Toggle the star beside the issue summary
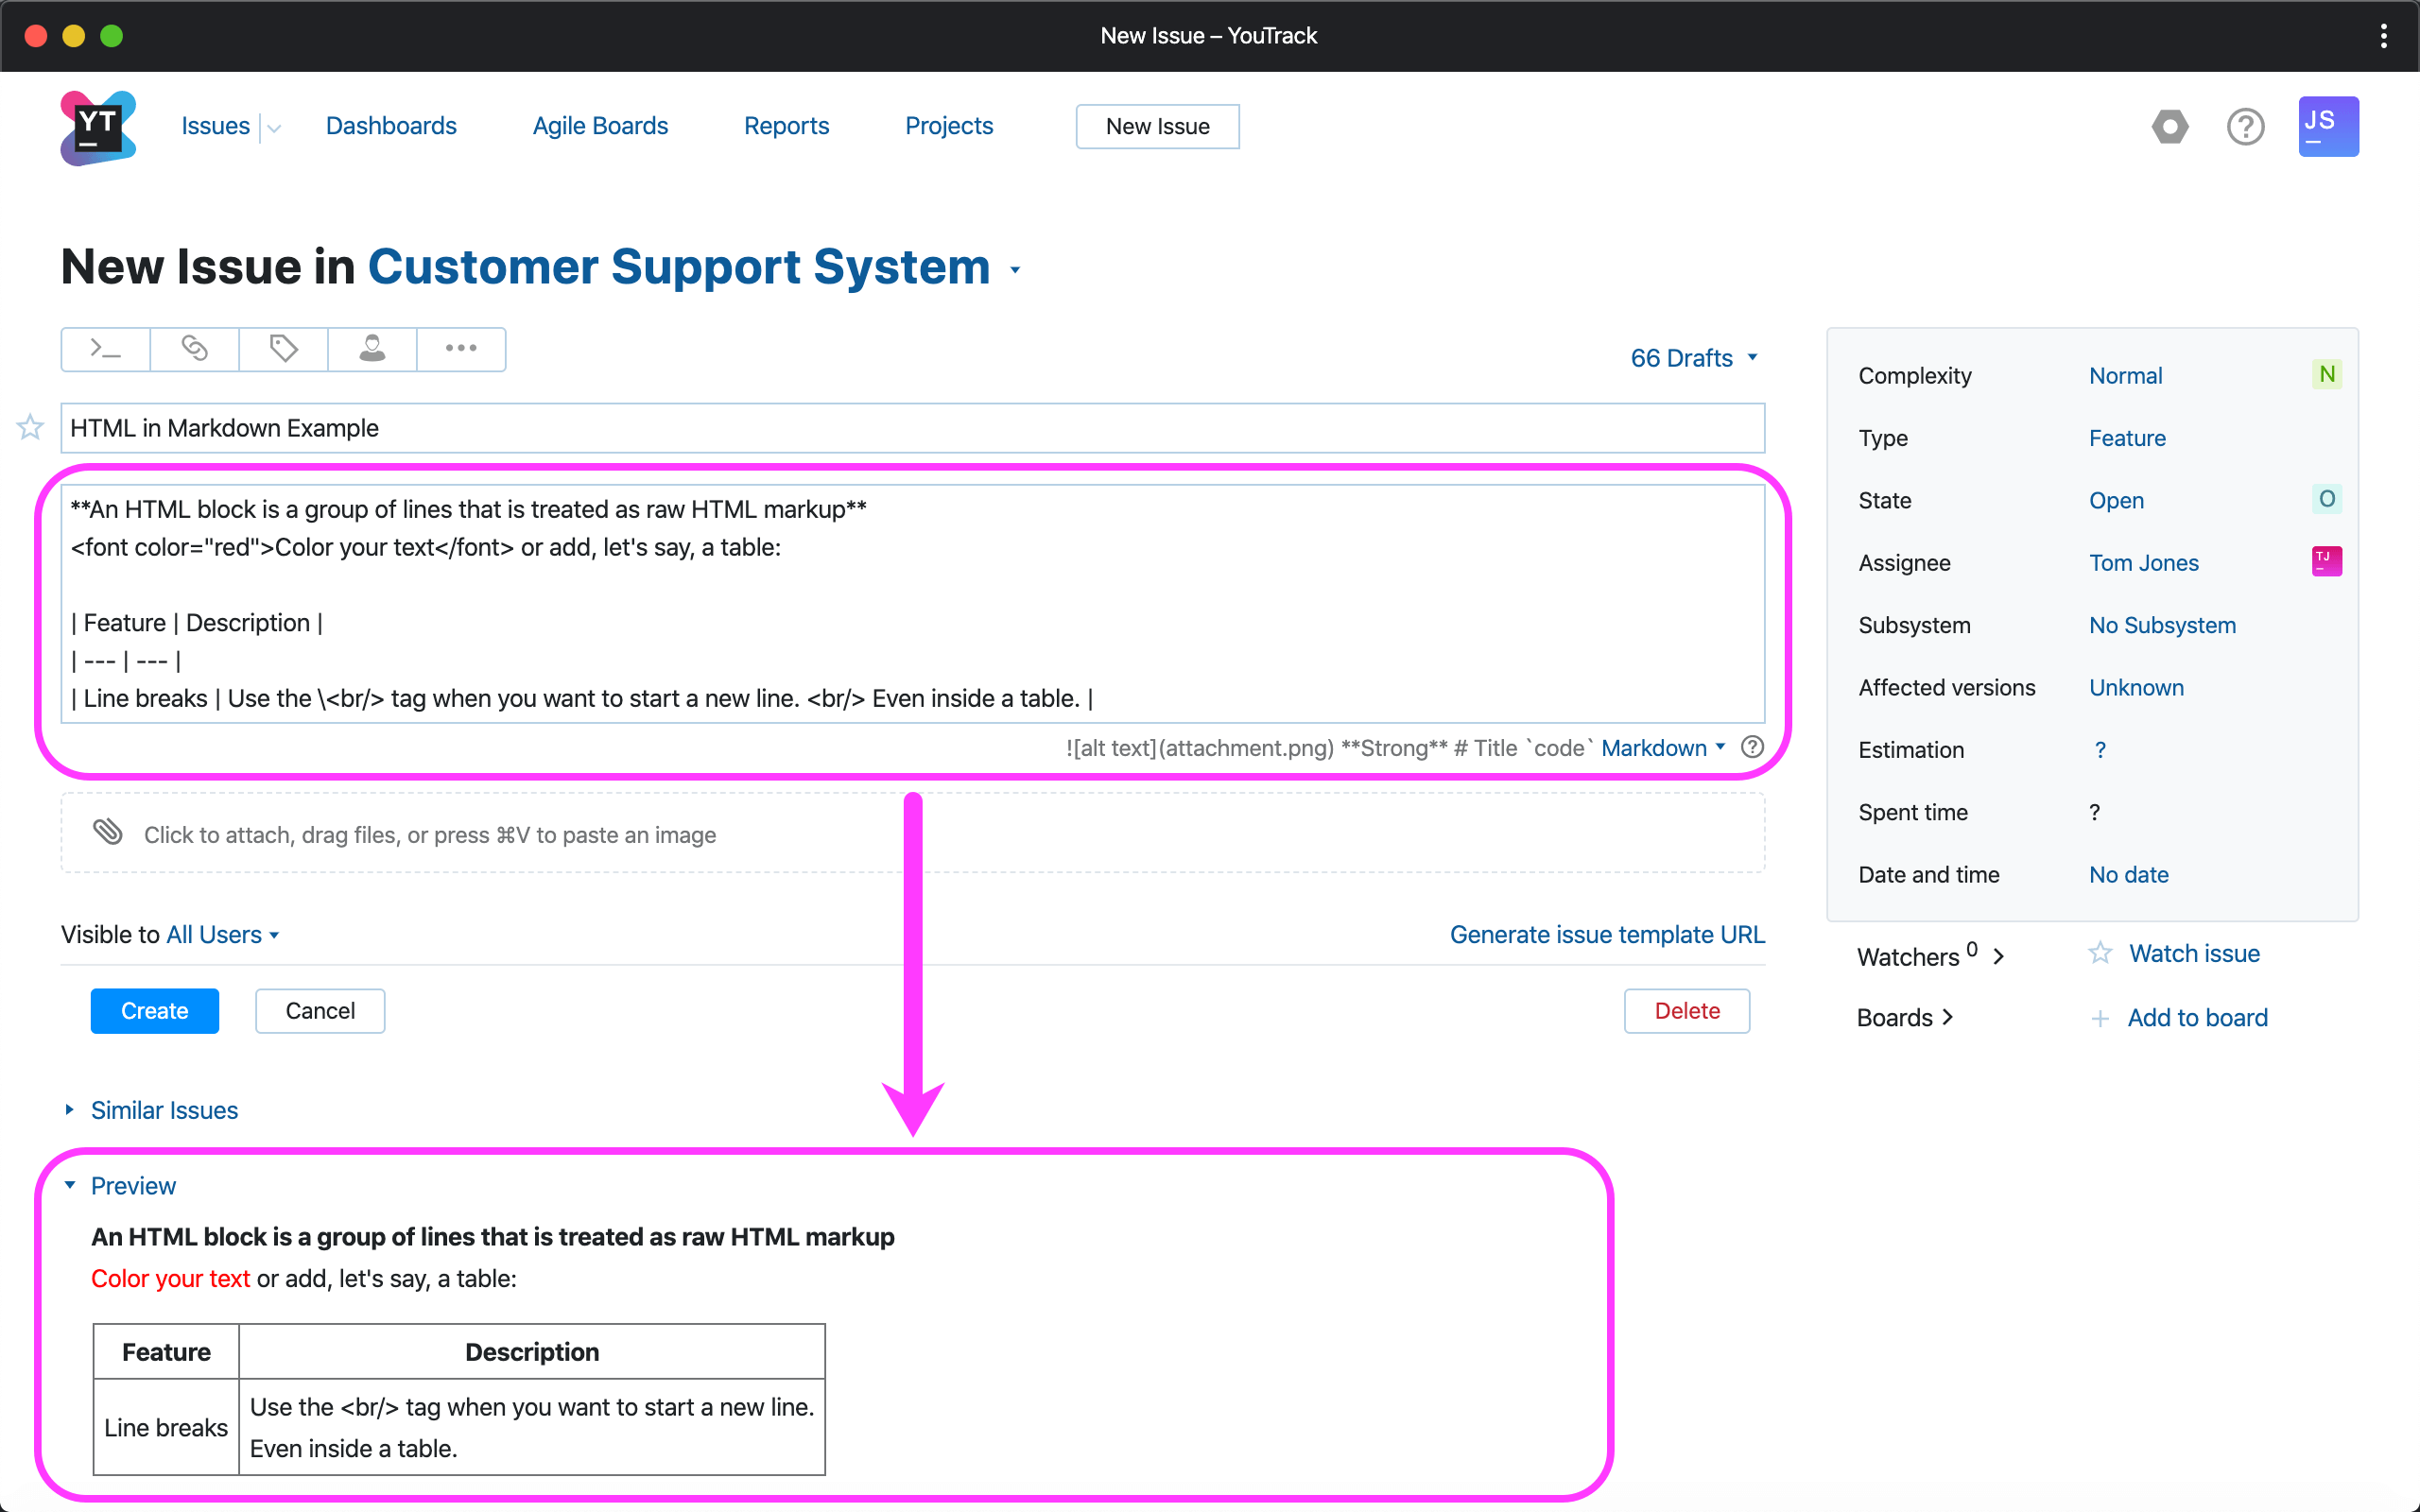The image size is (2420, 1512). [30, 428]
